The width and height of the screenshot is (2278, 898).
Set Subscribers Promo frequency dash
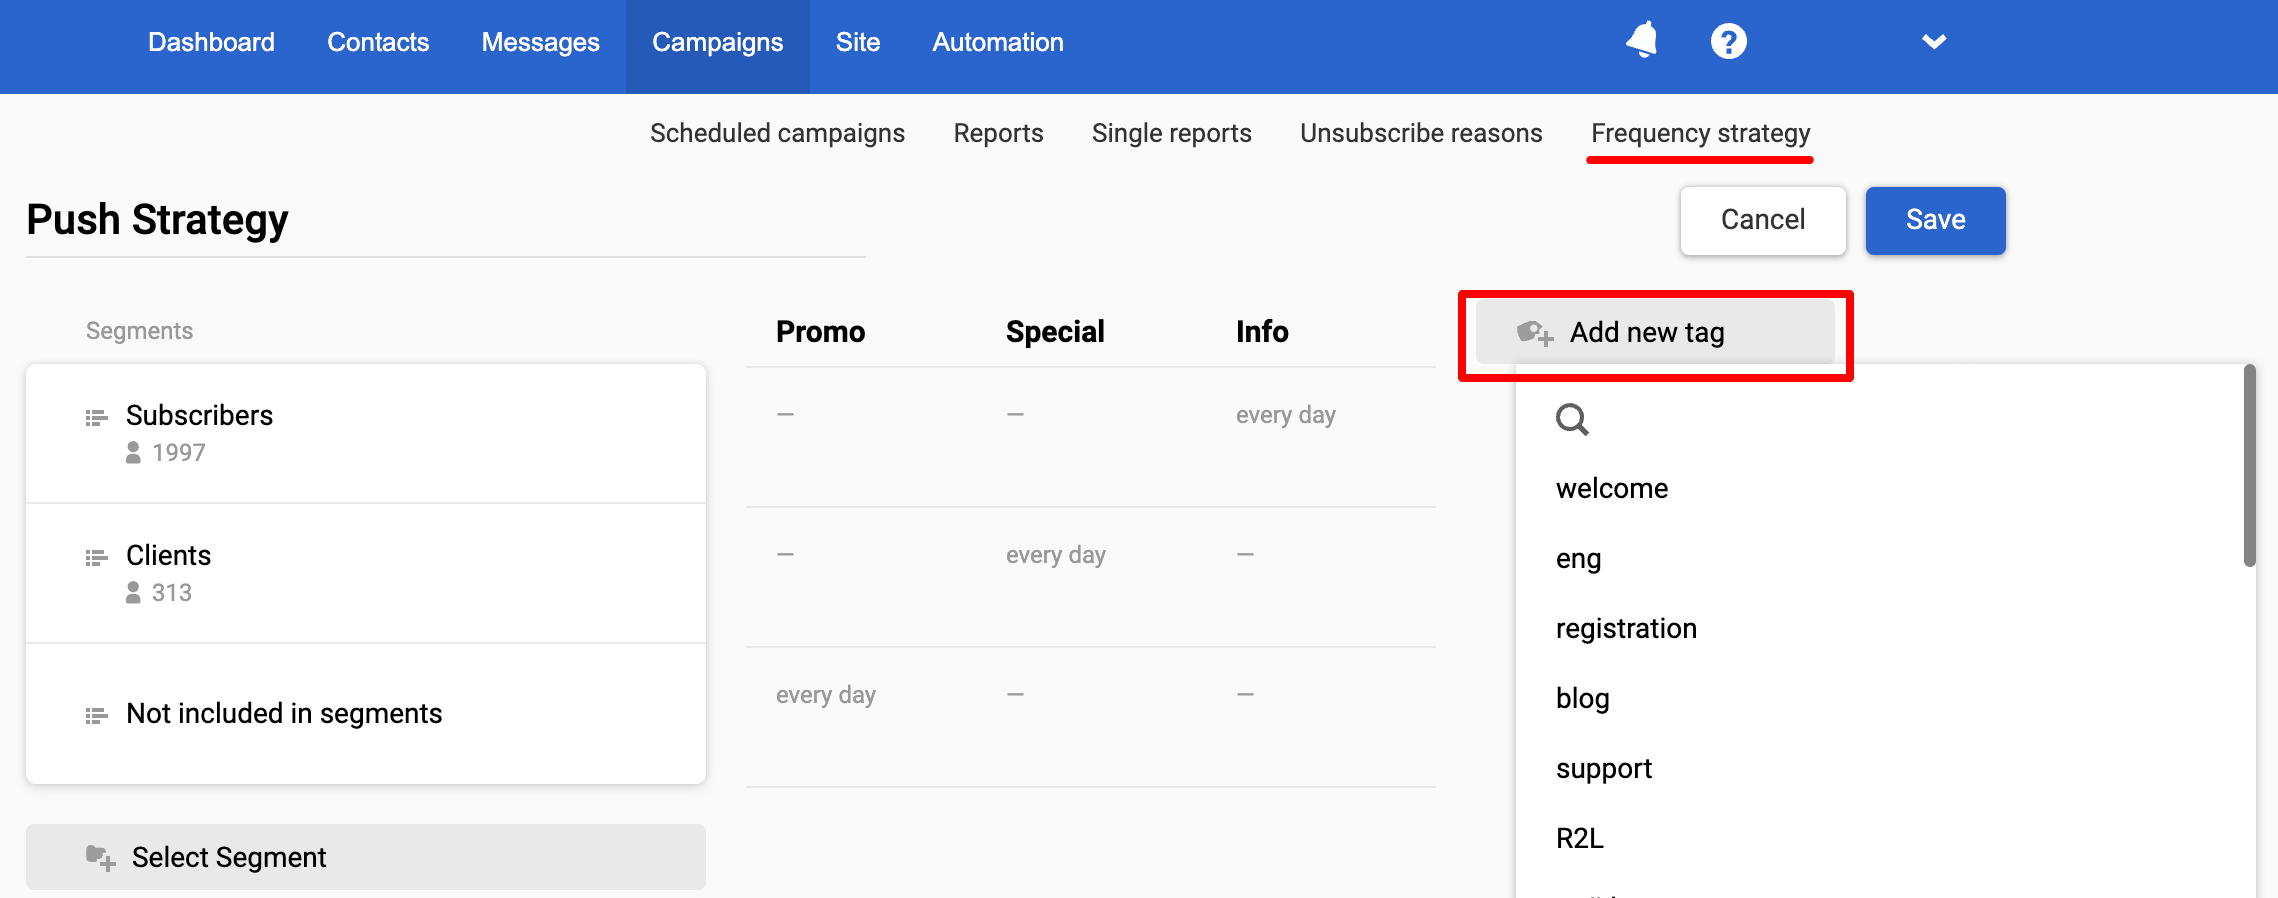pos(785,414)
